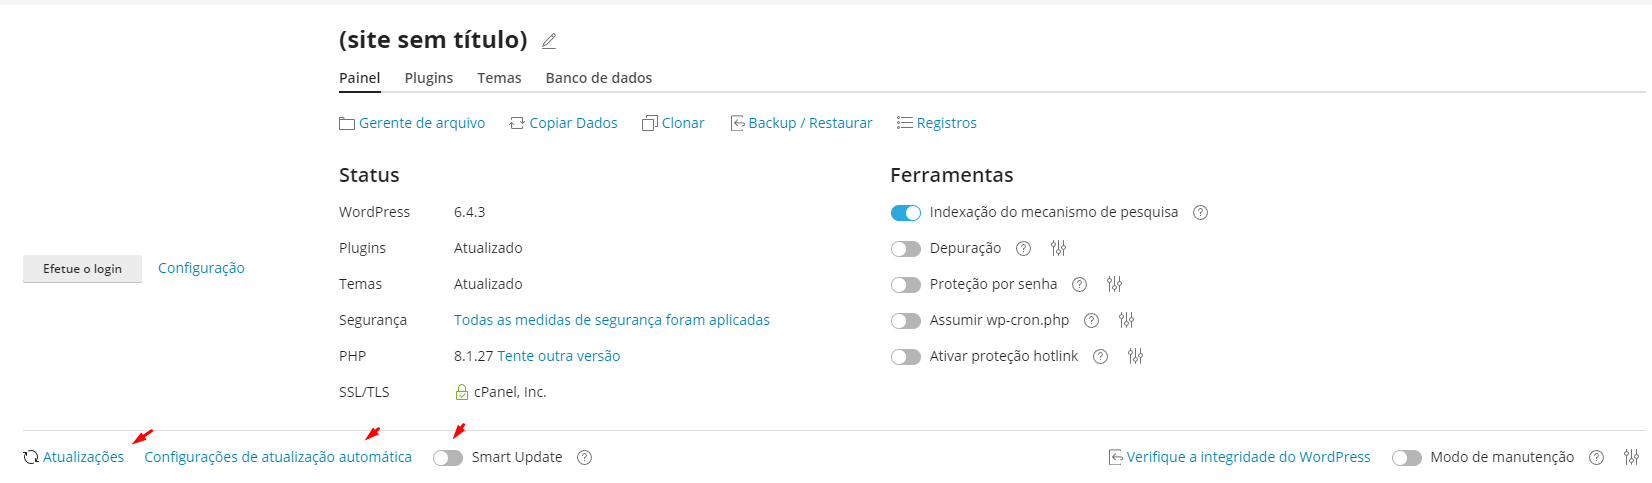Click help icon for Indexação do mecanismo
The image size is (1652, 483).
point(1200,212)
